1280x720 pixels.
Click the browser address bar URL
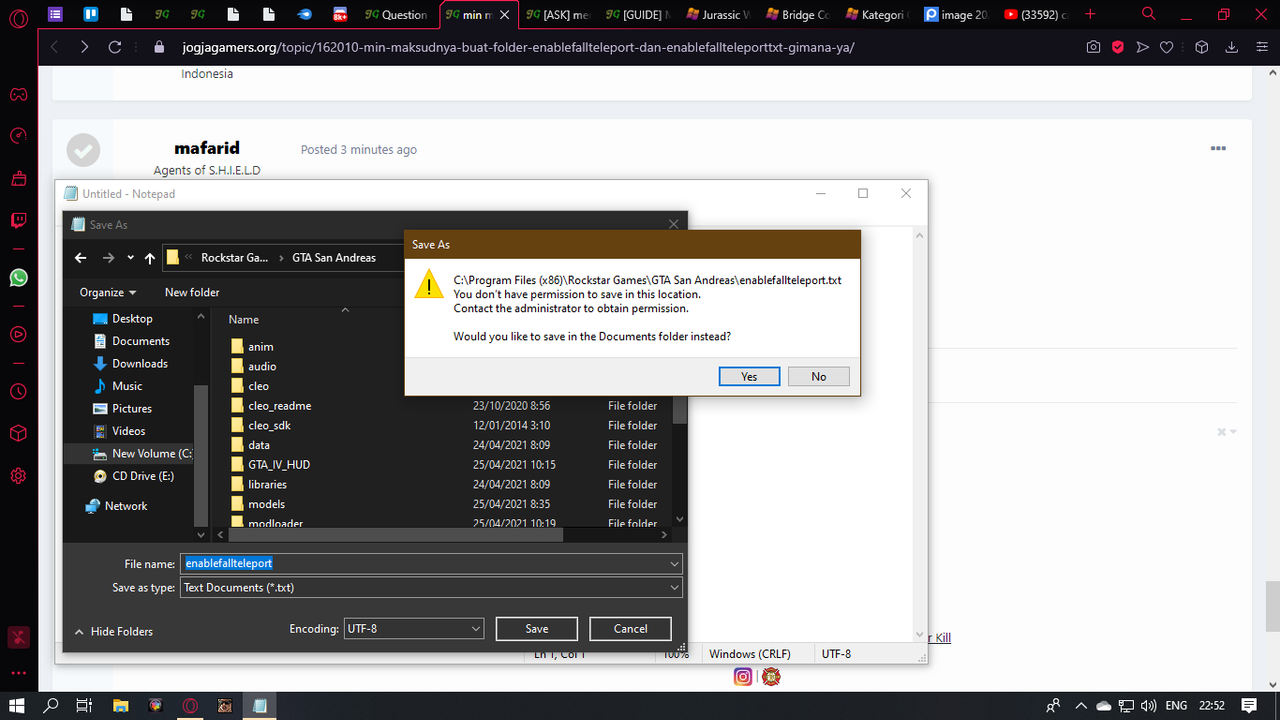pos(518,48)
